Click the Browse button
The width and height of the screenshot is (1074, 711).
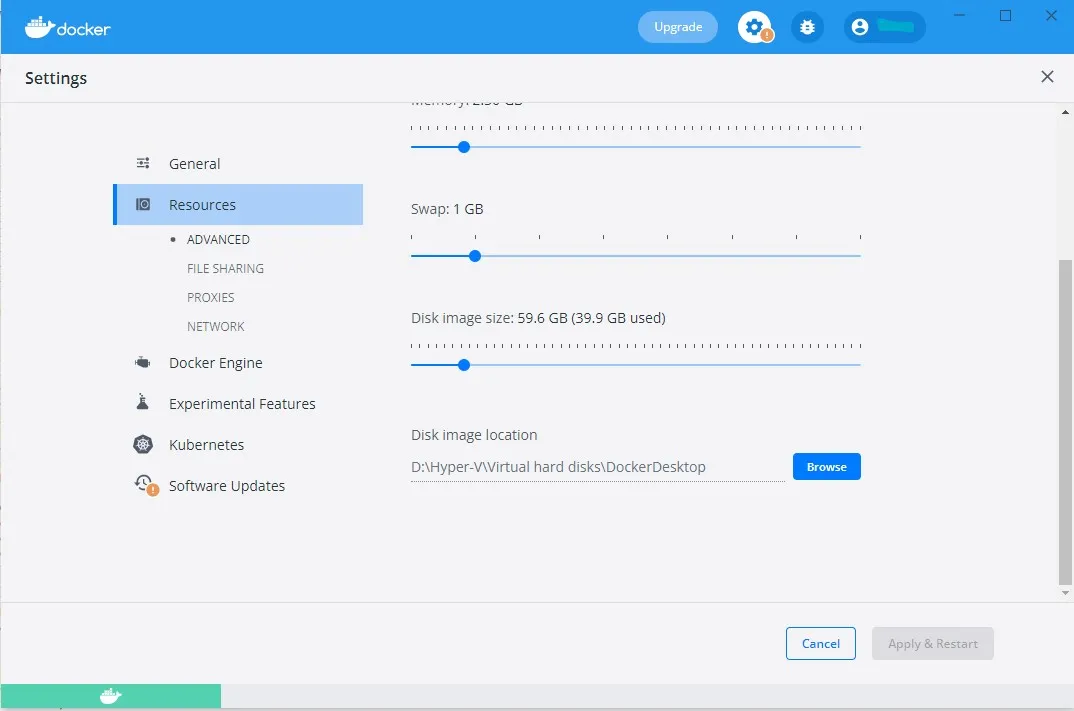(x=827, y=466)
